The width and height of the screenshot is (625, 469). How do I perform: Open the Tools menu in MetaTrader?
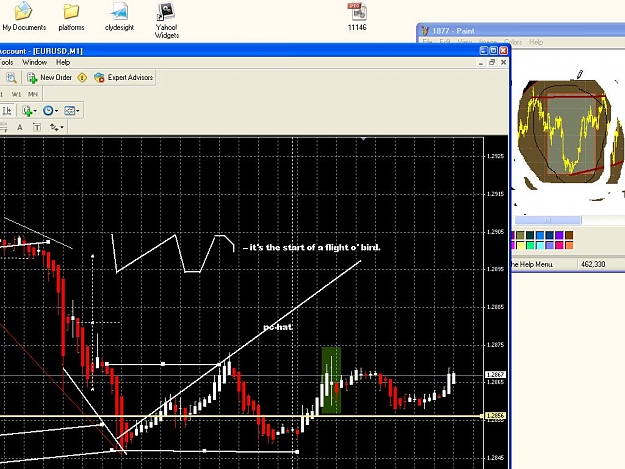tap(6, 62)
